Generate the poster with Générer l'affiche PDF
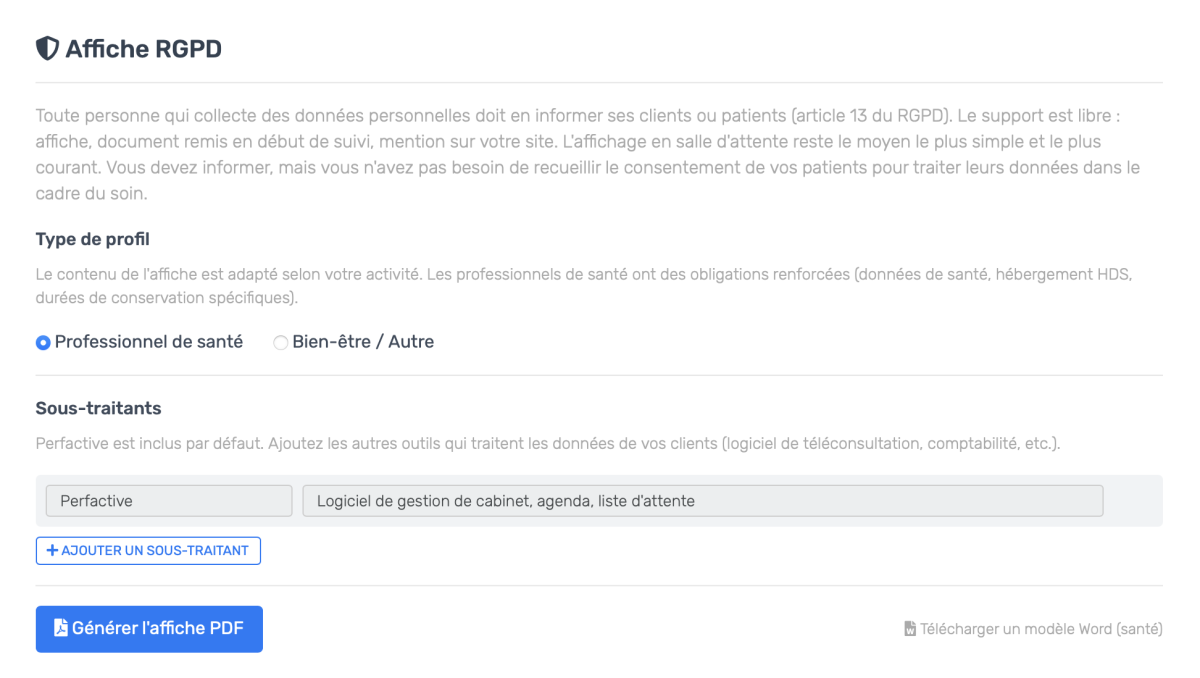 point(149,629)
